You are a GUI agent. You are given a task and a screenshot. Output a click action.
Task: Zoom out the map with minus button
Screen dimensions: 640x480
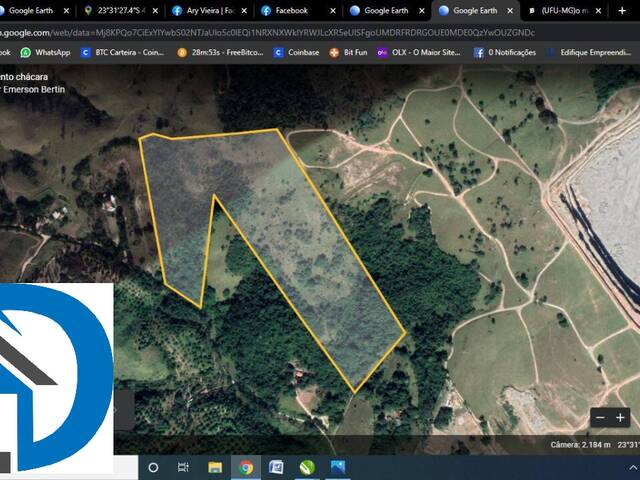pyautogui.click(x=600, y=418)
